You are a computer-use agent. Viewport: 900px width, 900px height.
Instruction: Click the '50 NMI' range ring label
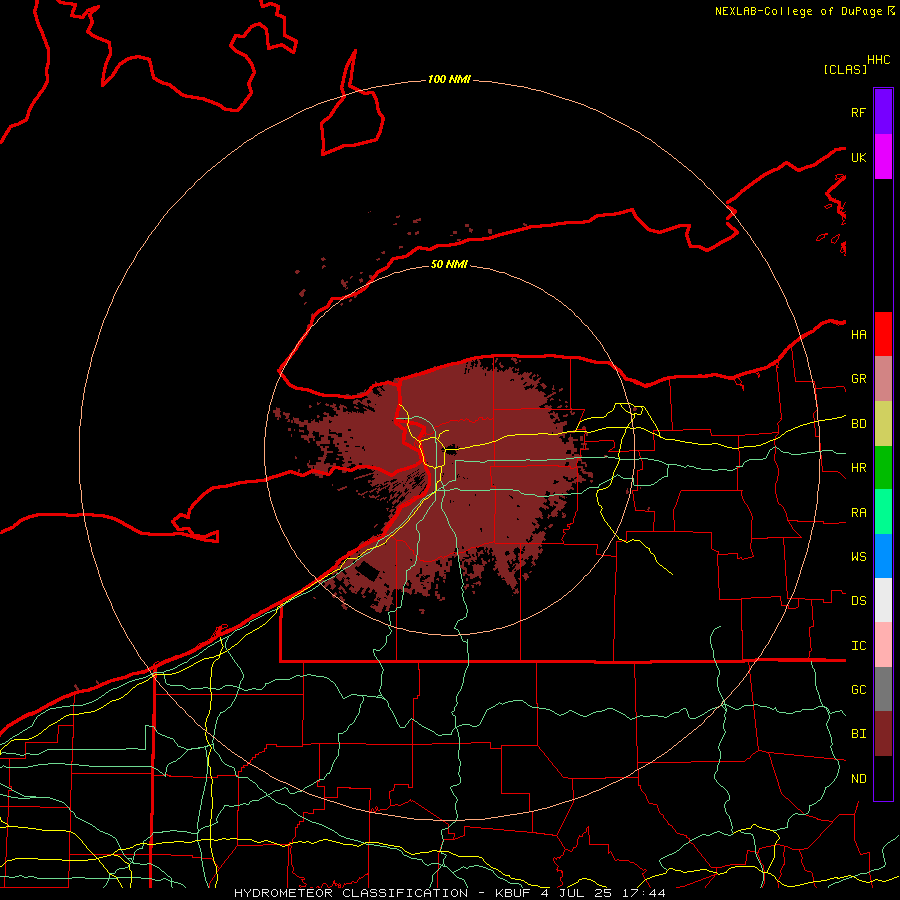click(x=449, y=264)
